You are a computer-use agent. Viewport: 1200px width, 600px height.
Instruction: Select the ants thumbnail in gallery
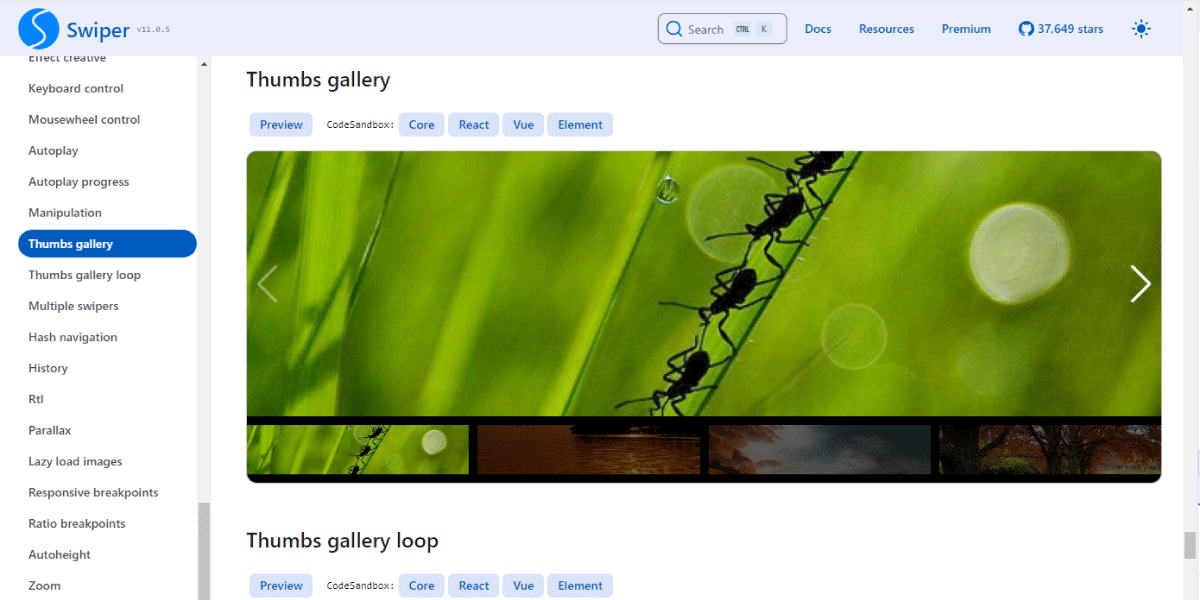pos(358,449)
